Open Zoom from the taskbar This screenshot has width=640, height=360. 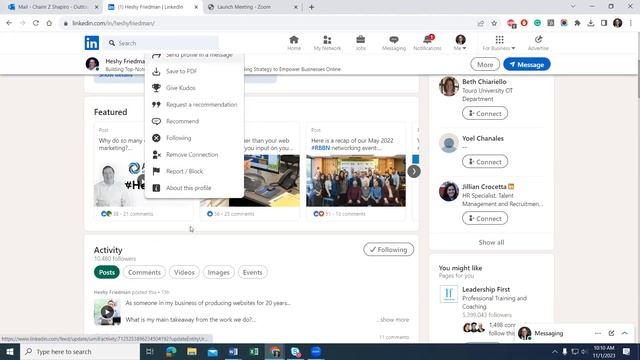316,351
